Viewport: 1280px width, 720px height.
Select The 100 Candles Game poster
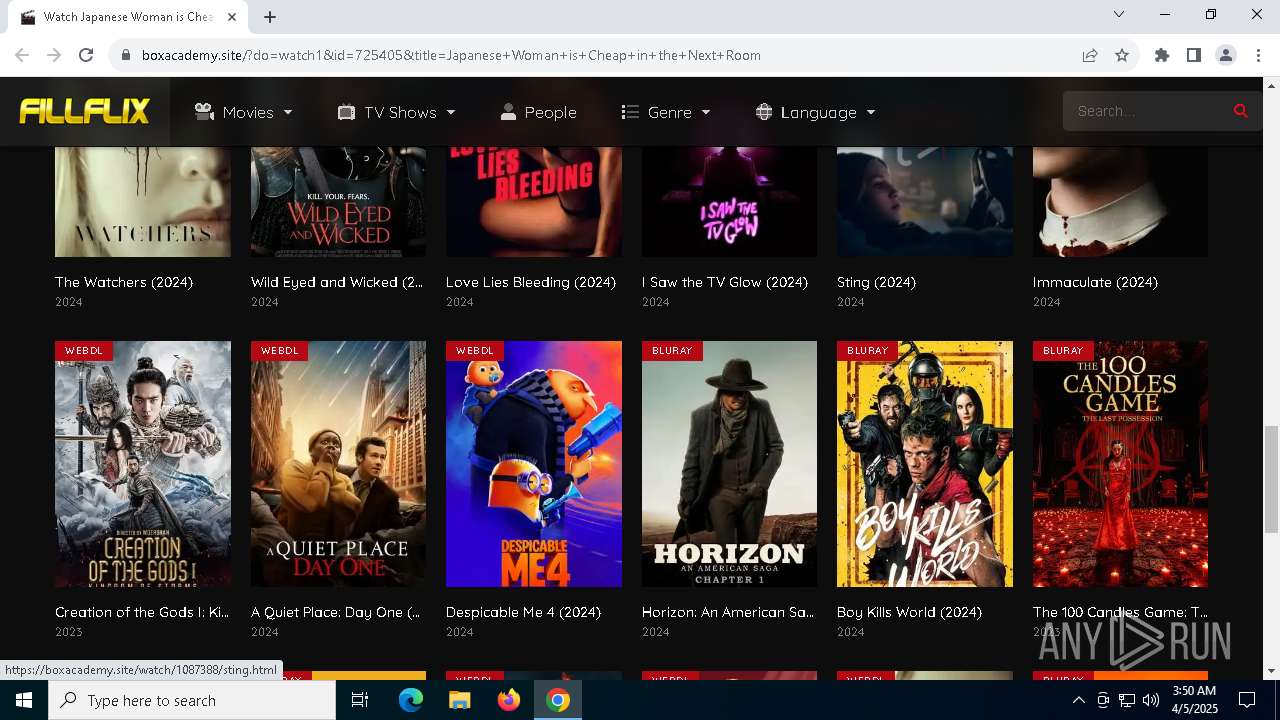pyautogui.click(x=1120, y=464)
